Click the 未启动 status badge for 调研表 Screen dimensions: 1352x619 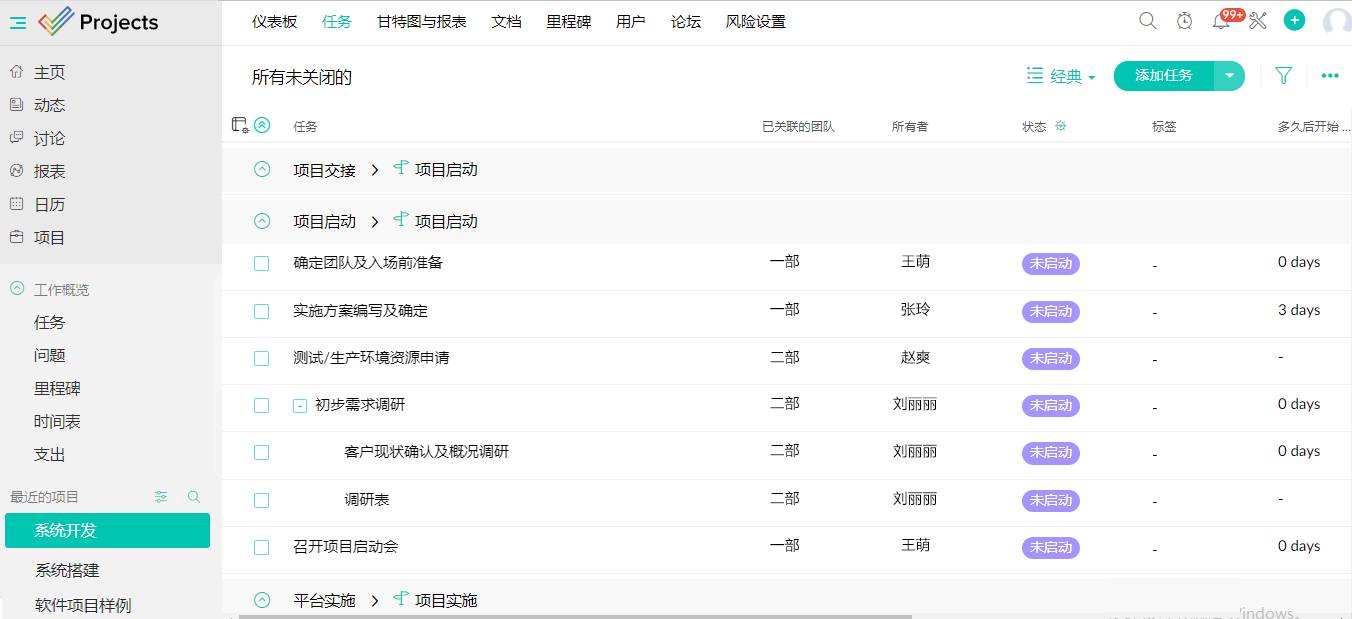click(1050, 500)
